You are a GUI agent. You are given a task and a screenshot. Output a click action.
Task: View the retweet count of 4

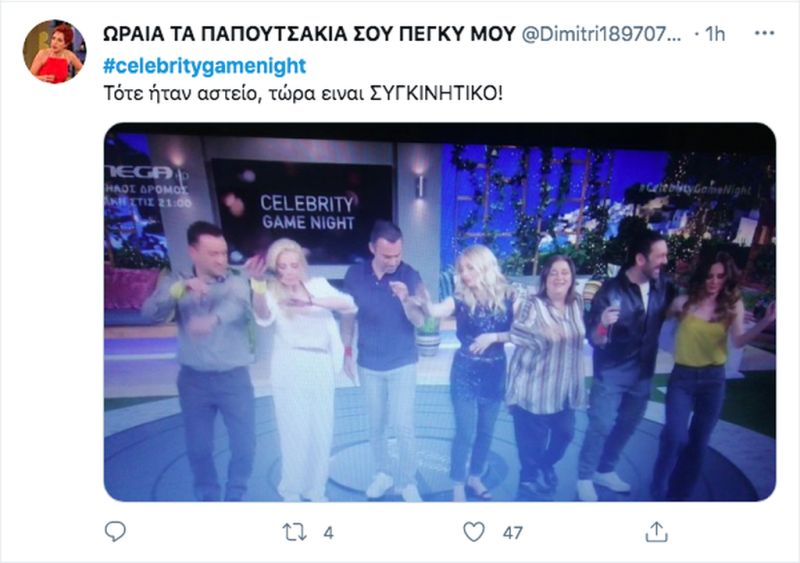pyautogui.click(x=329, y=533)
